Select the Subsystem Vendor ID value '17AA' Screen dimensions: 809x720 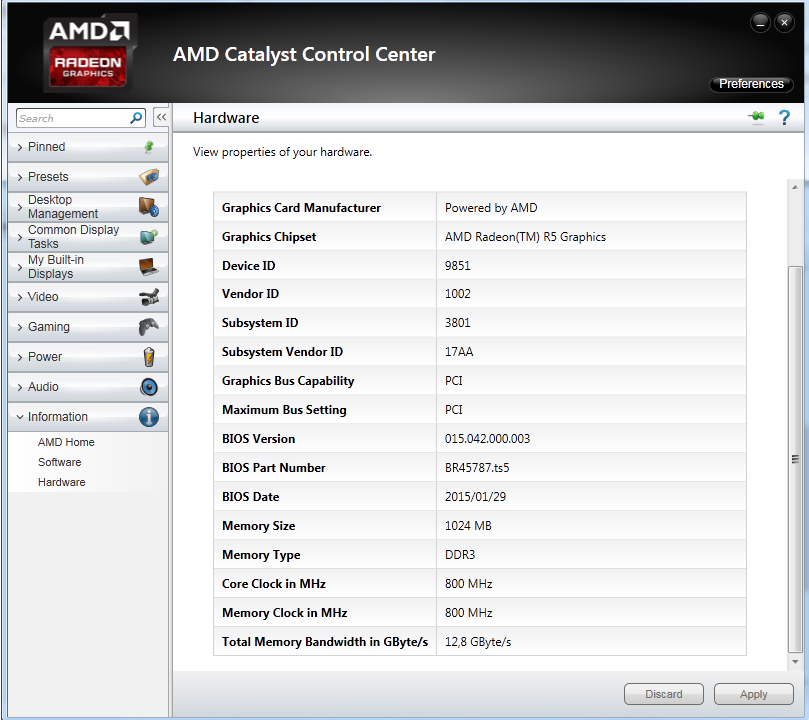pyautogui.click(x=459, y=352)
